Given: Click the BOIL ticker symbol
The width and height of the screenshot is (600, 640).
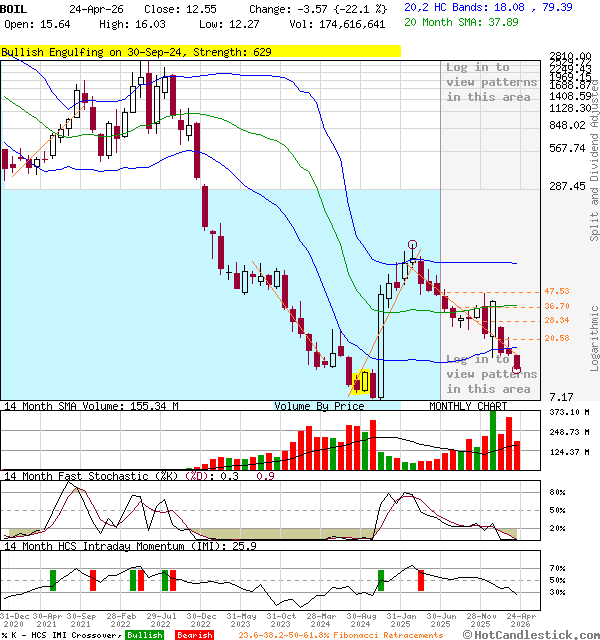Looking at the screenshot, I should (15, 7).
